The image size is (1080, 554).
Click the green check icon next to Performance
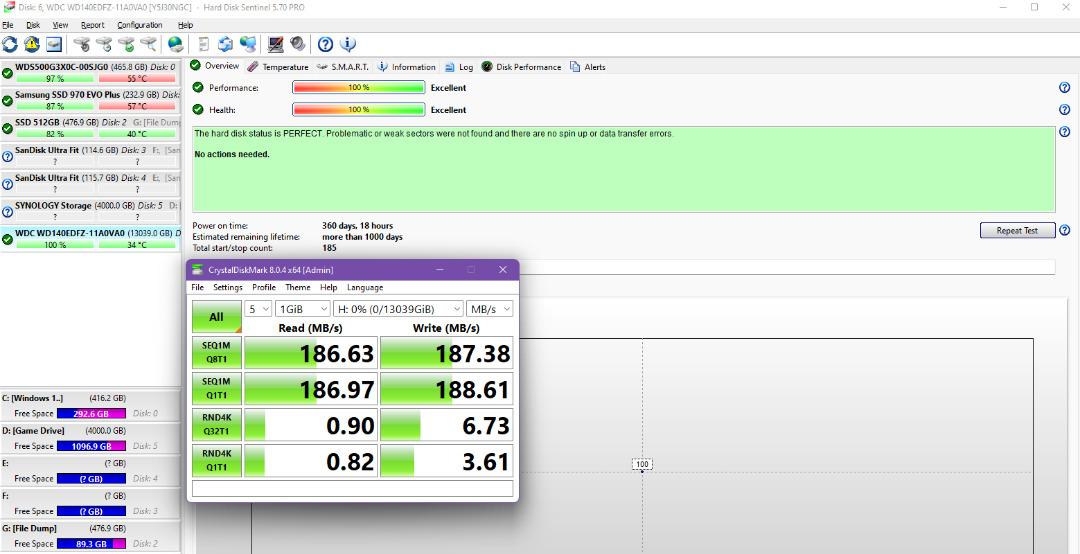[198, 88]
